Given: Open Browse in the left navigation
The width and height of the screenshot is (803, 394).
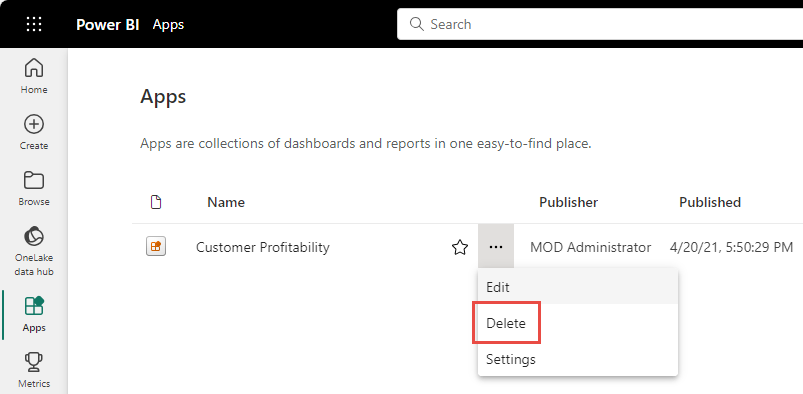Looking at the screenshot, I should [x=34, y=189].
